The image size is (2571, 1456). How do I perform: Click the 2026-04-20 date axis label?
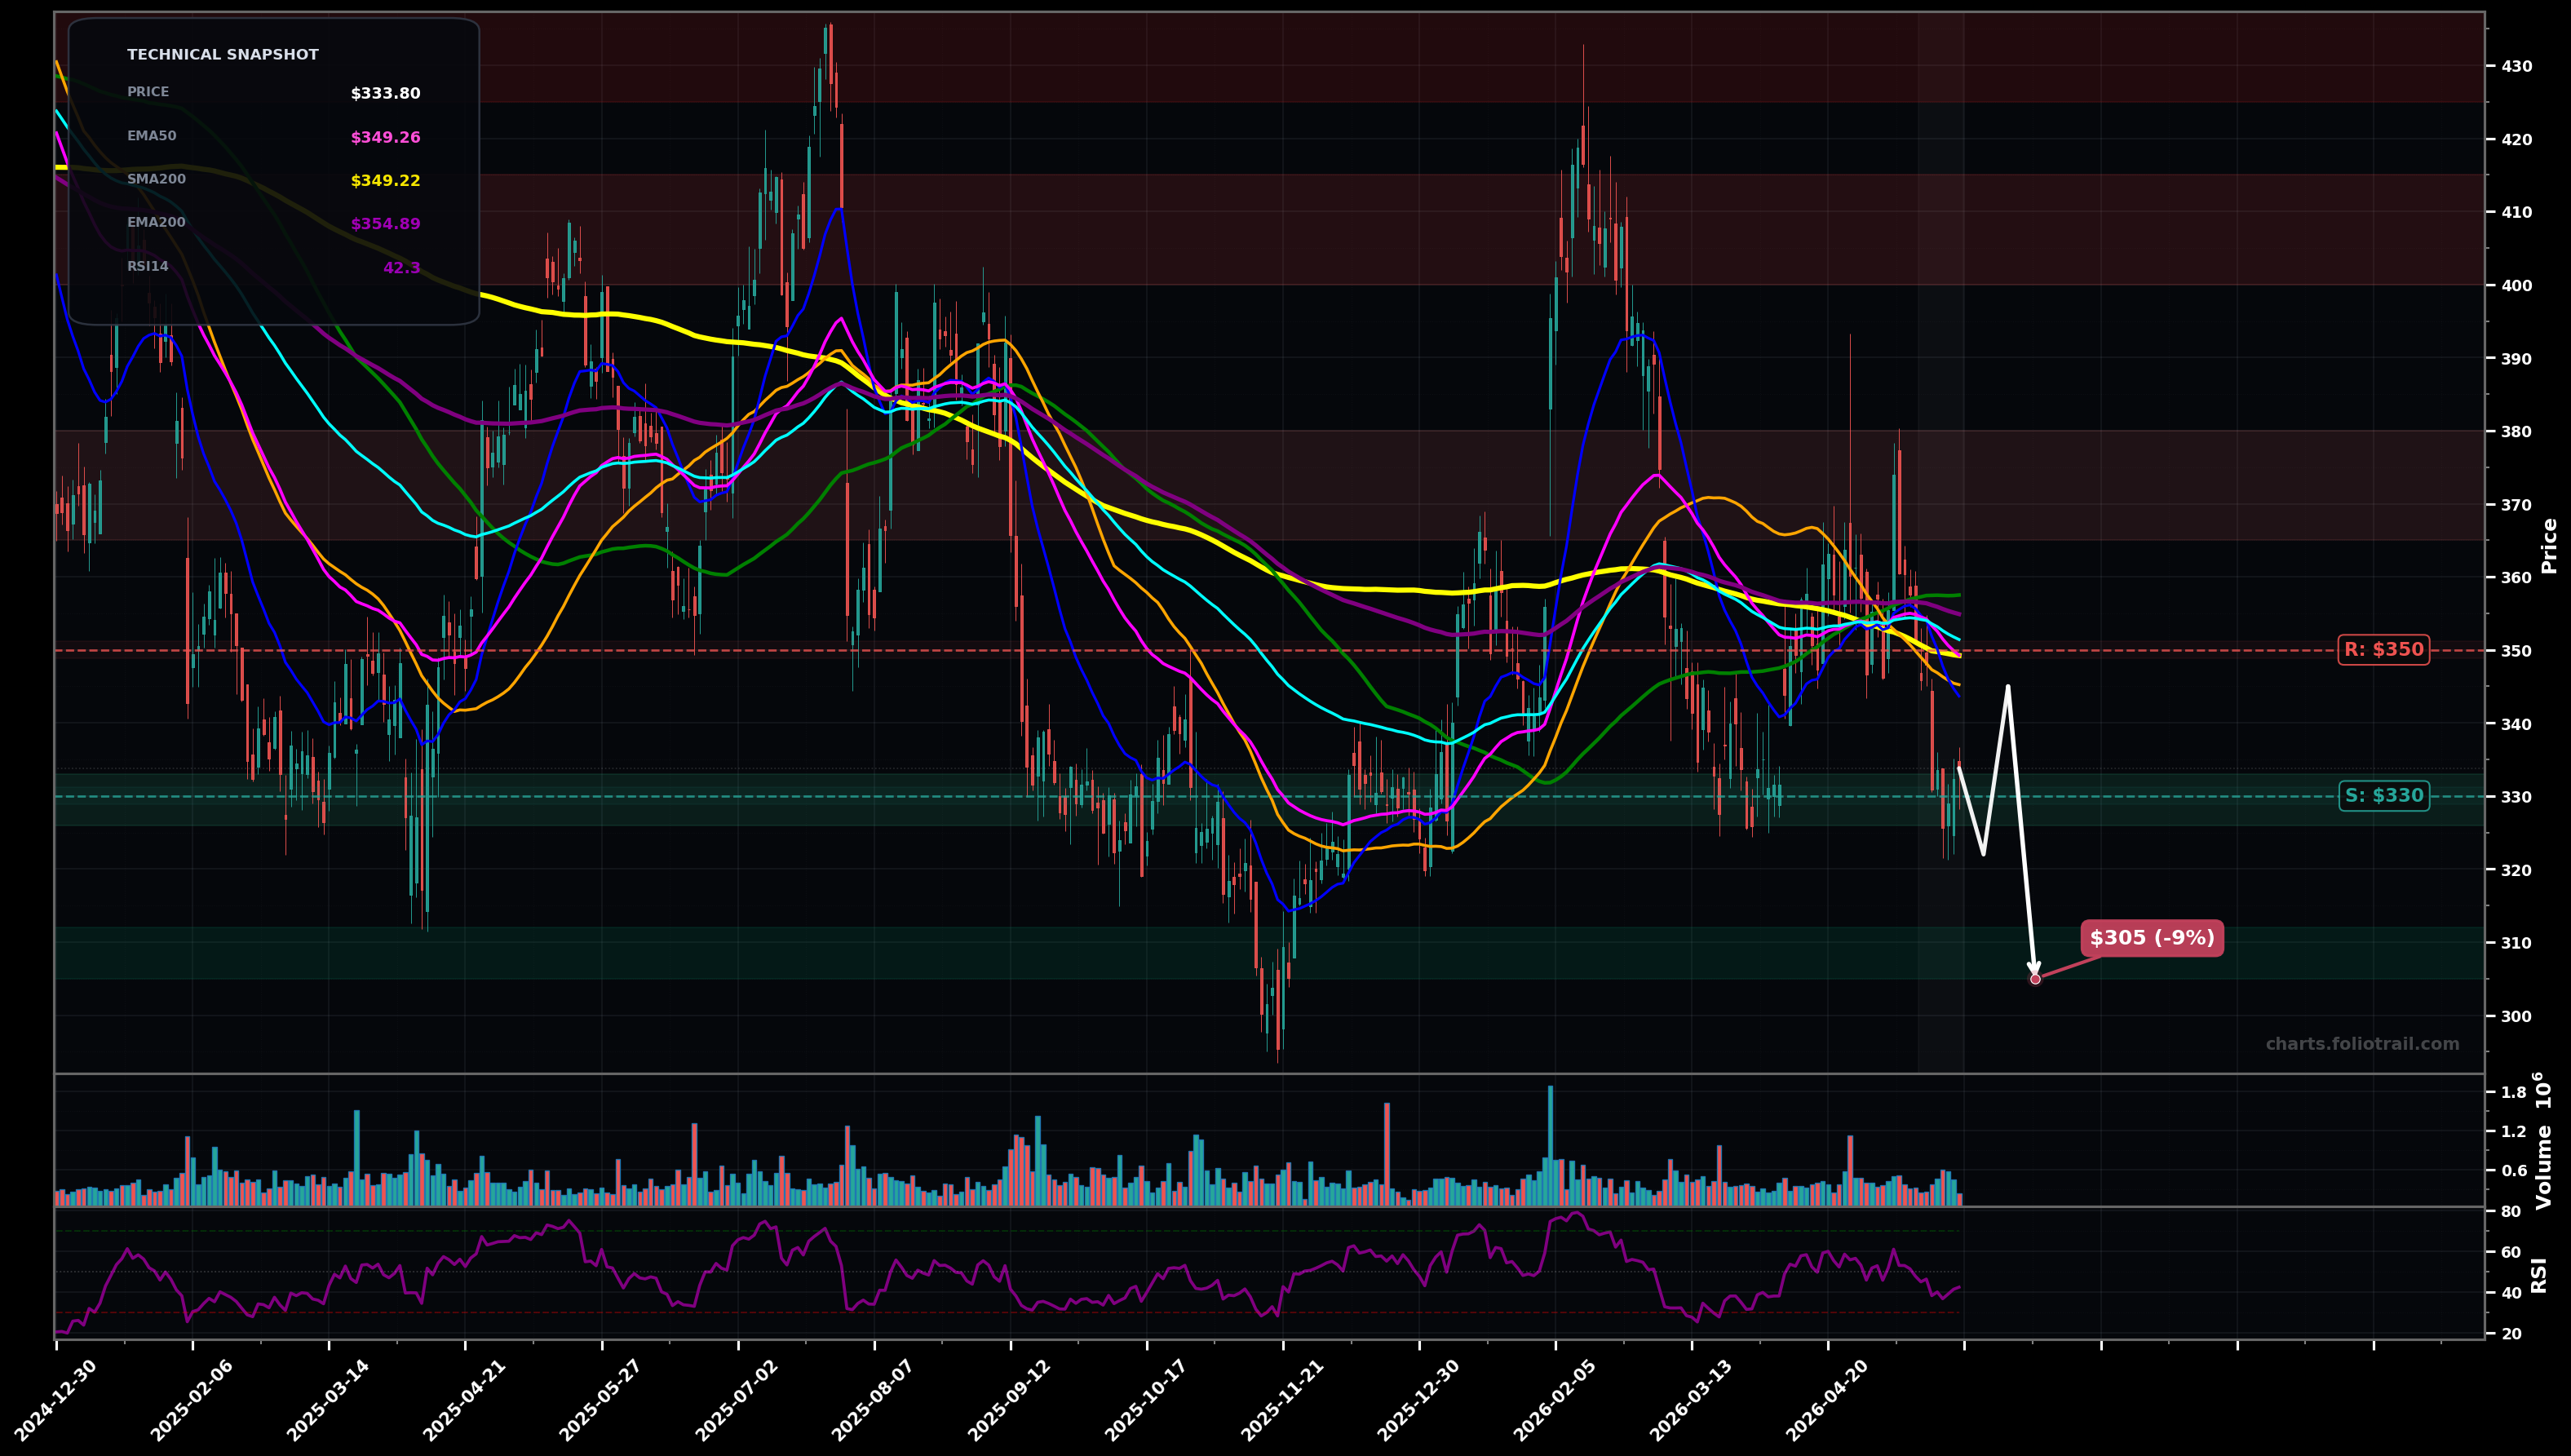coord(1827,1400)
